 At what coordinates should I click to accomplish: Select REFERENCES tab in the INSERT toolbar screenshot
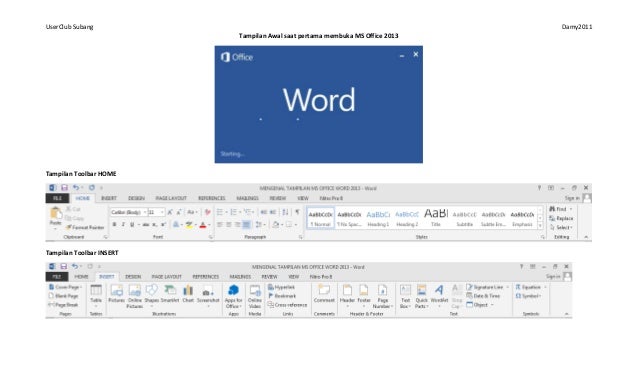point(205,277)
